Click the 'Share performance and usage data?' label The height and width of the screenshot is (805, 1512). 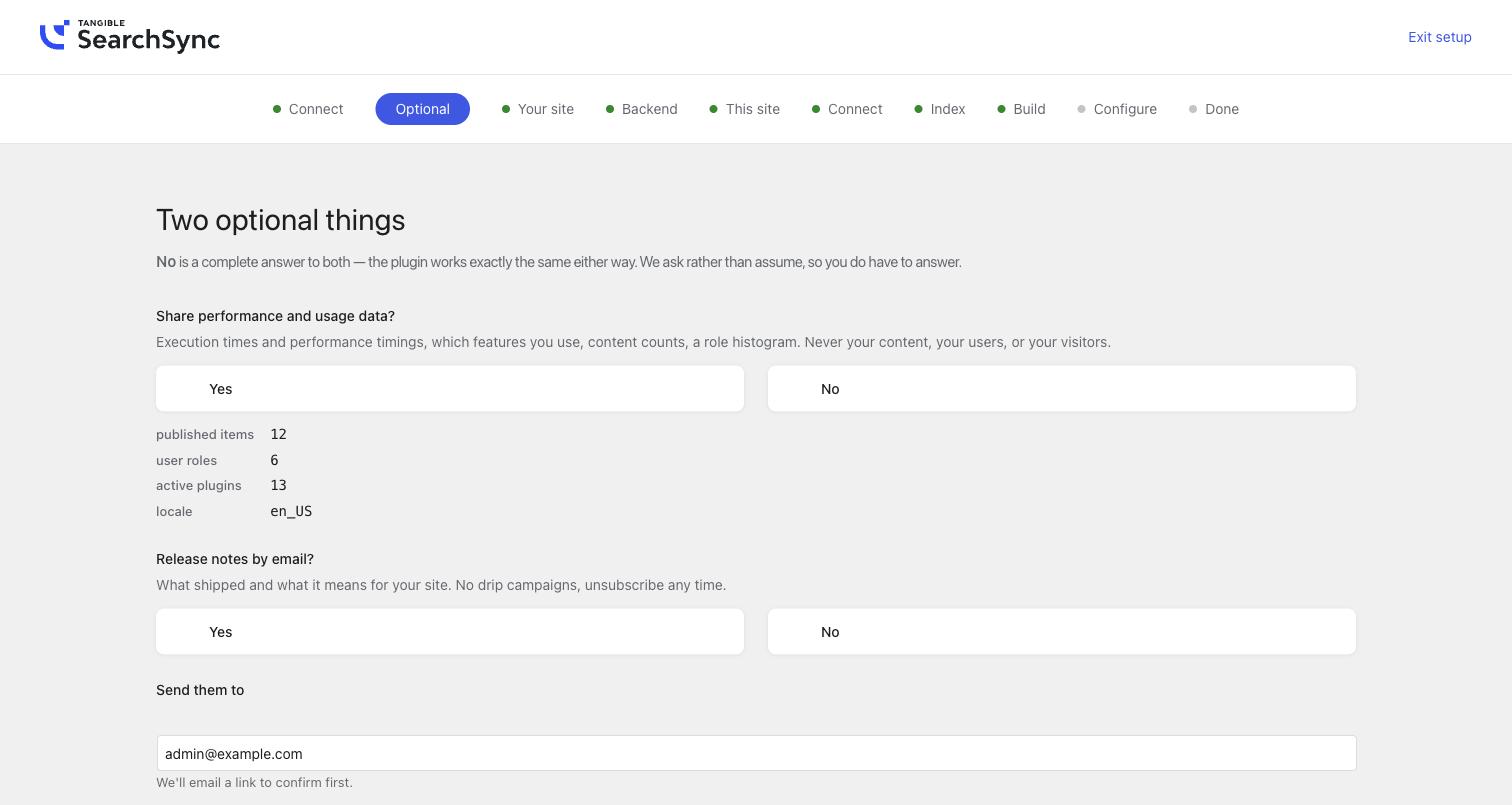pyautogui.click(x=275, y=316)
